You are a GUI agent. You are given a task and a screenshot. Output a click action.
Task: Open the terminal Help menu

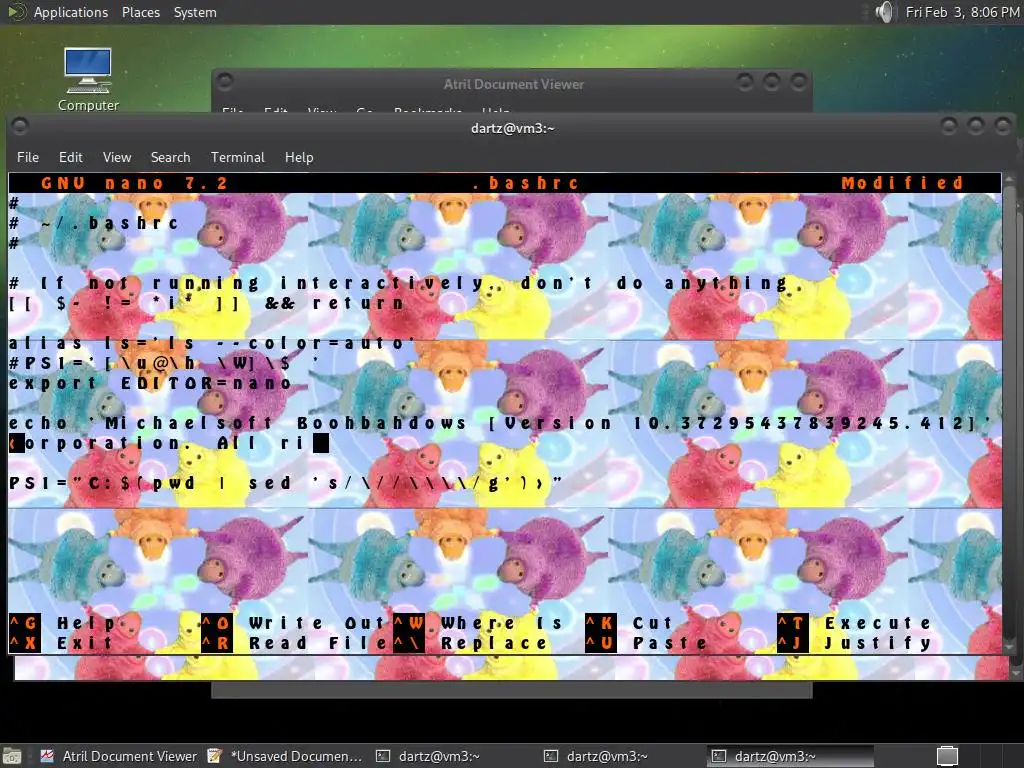tap(299, 157)
